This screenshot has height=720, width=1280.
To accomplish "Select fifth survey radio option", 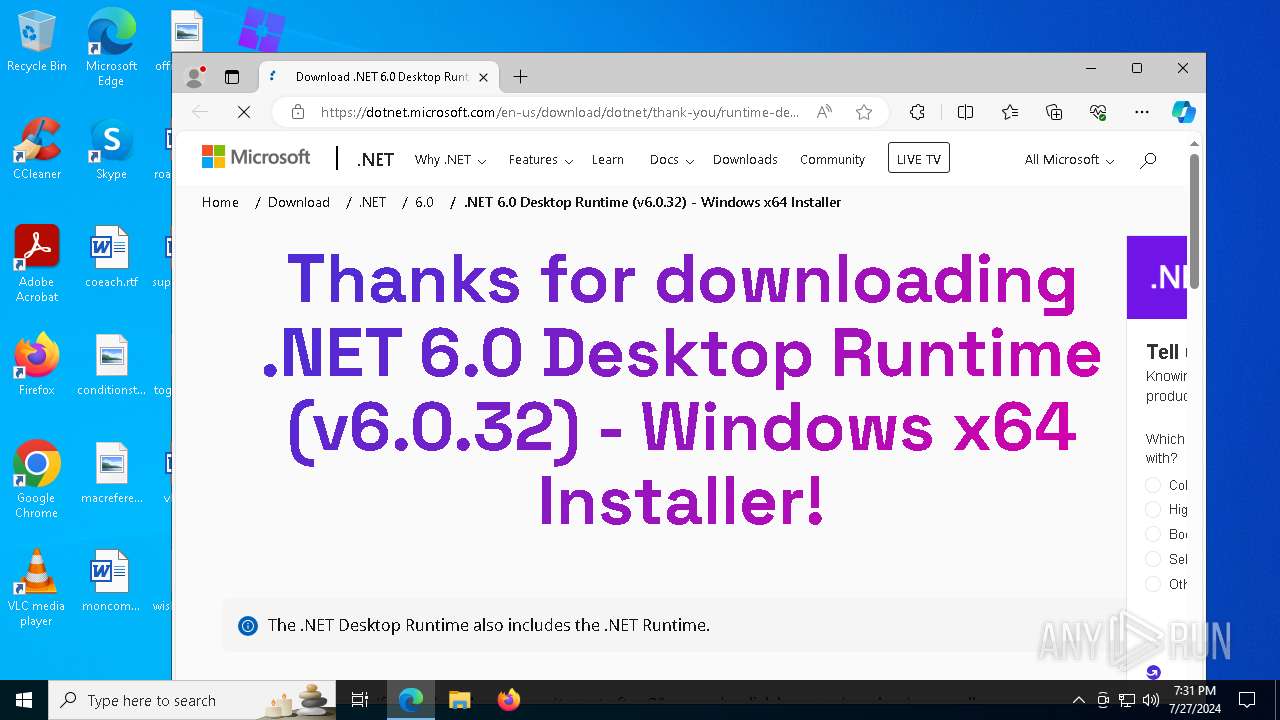I will (1153, 584).
